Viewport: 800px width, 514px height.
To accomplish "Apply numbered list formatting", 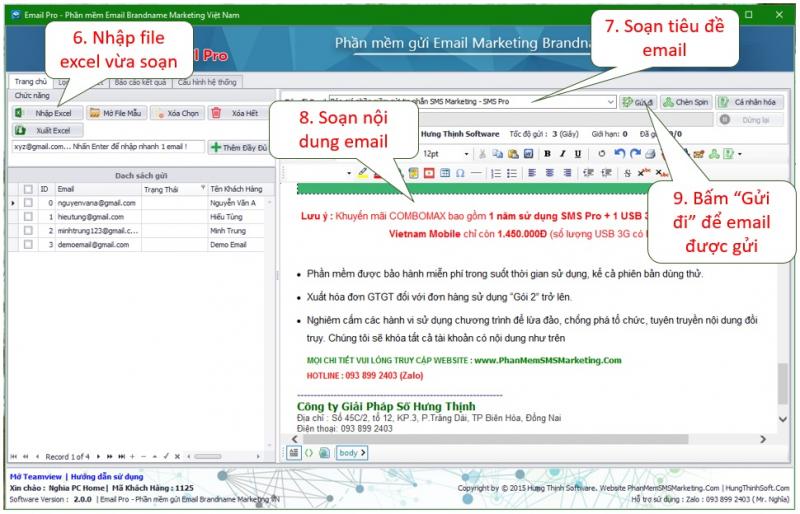I will (x=496, y=174).
